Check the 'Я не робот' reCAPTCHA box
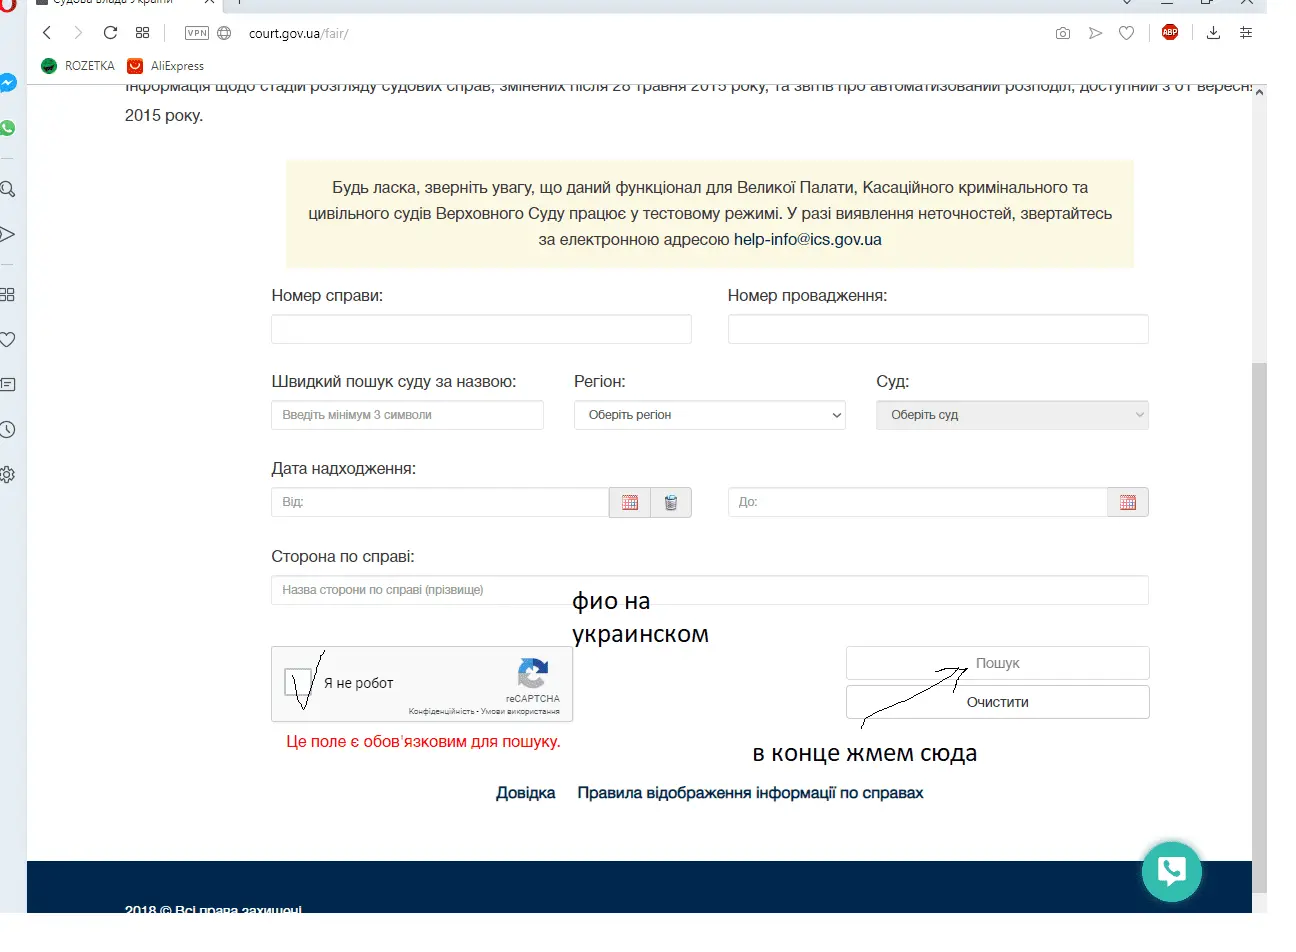This screenshot has height=952, width=1296. [298, 683]
